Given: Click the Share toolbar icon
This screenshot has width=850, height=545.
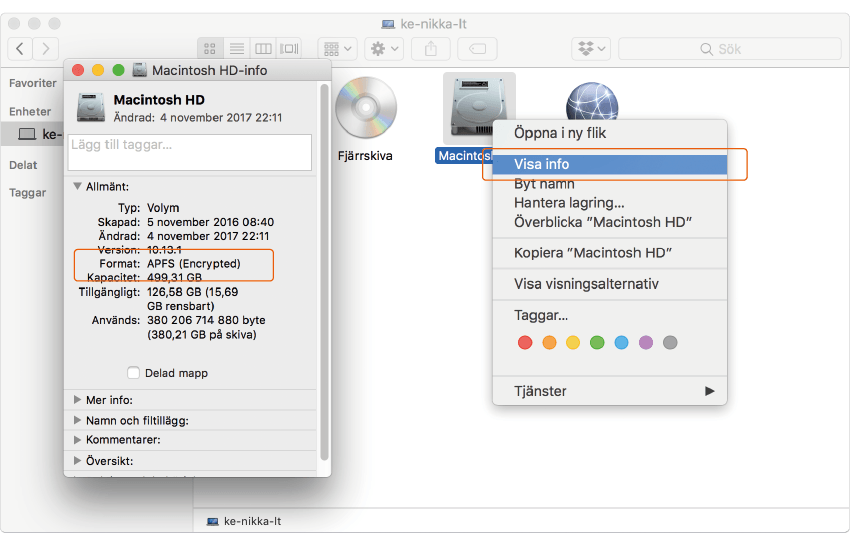Looking at the screenshot, I should pos(431,48).
